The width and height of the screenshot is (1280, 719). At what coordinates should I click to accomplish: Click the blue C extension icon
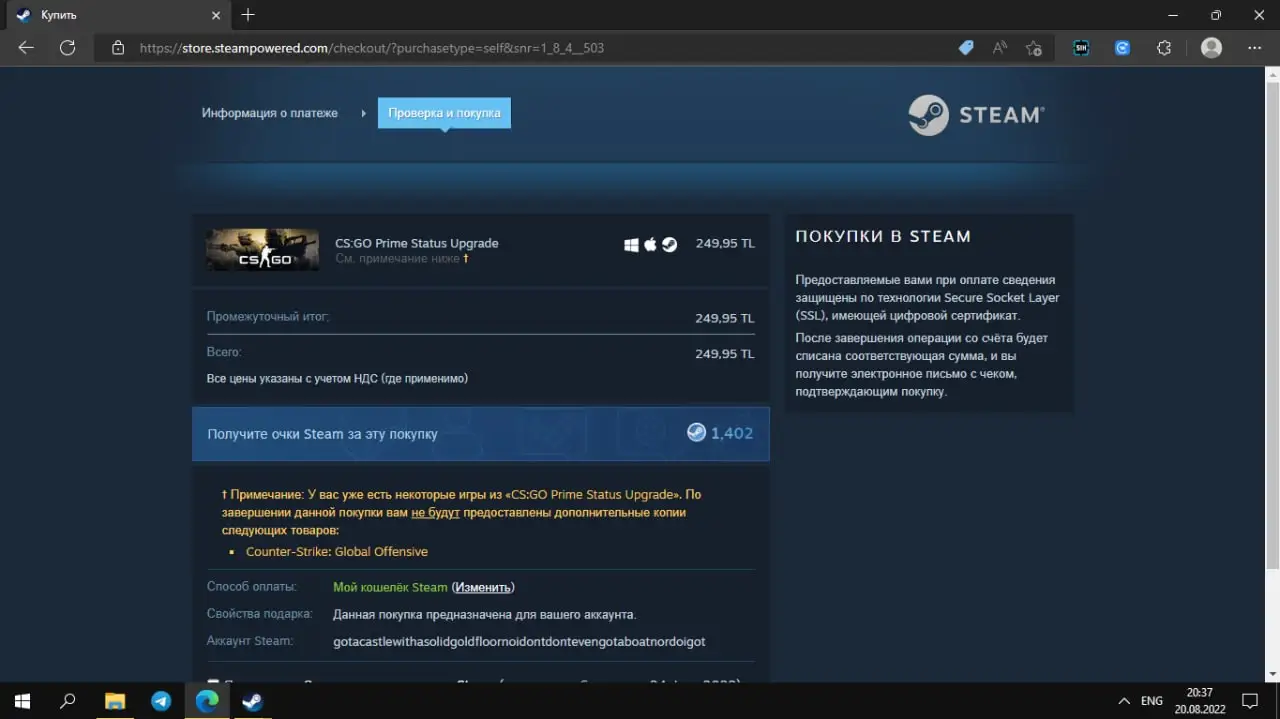point(1122,47)
